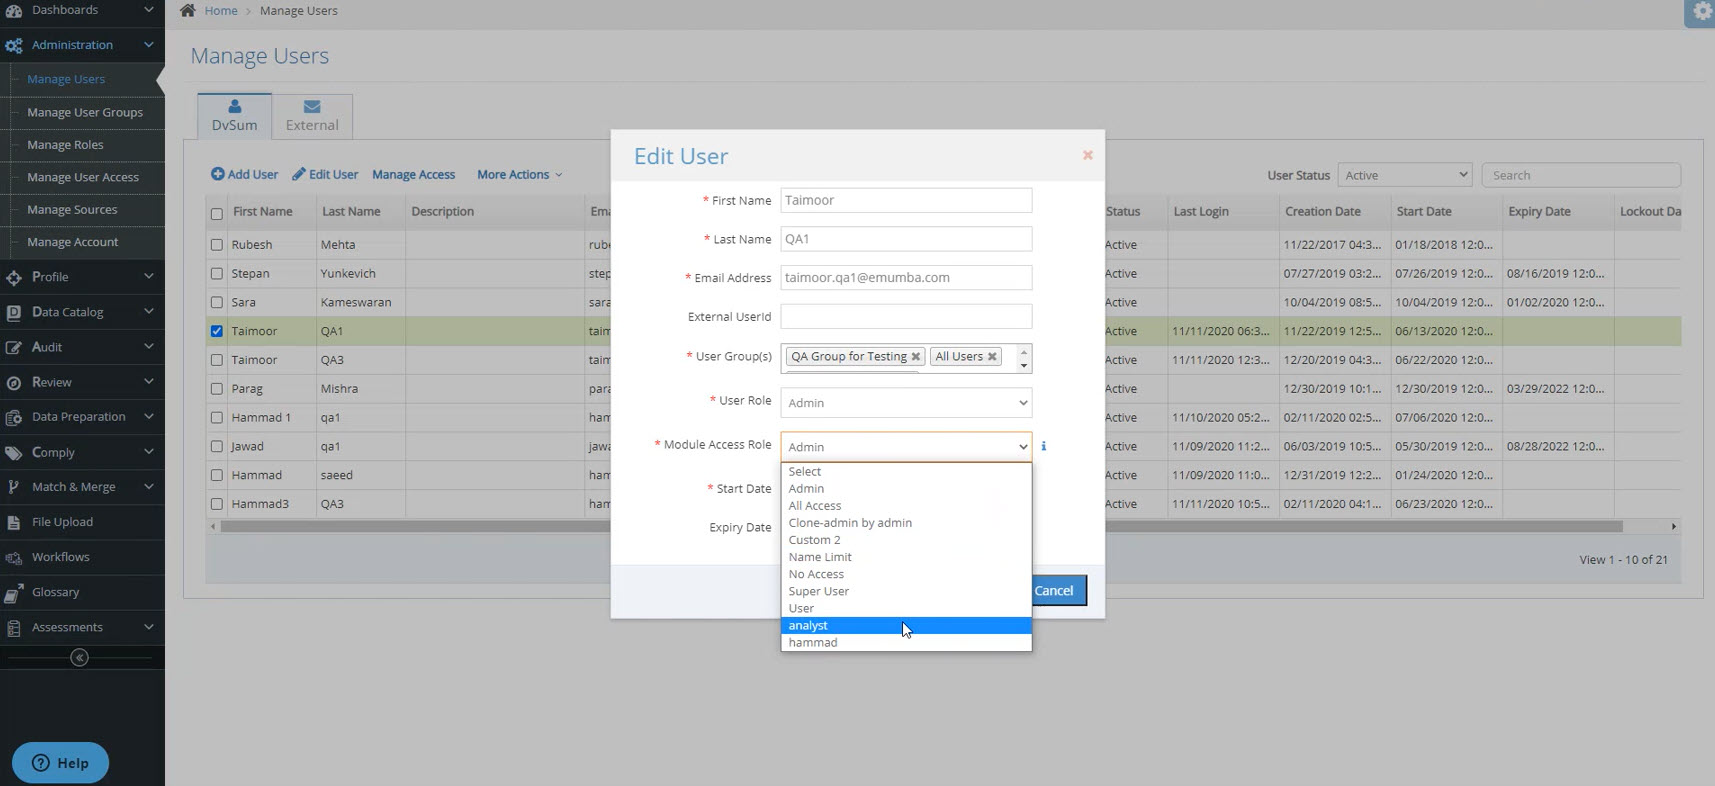1715x786 pixels.
Task: Click the External UserId input field
Action: pyautogui.click(x=906, y=316)
